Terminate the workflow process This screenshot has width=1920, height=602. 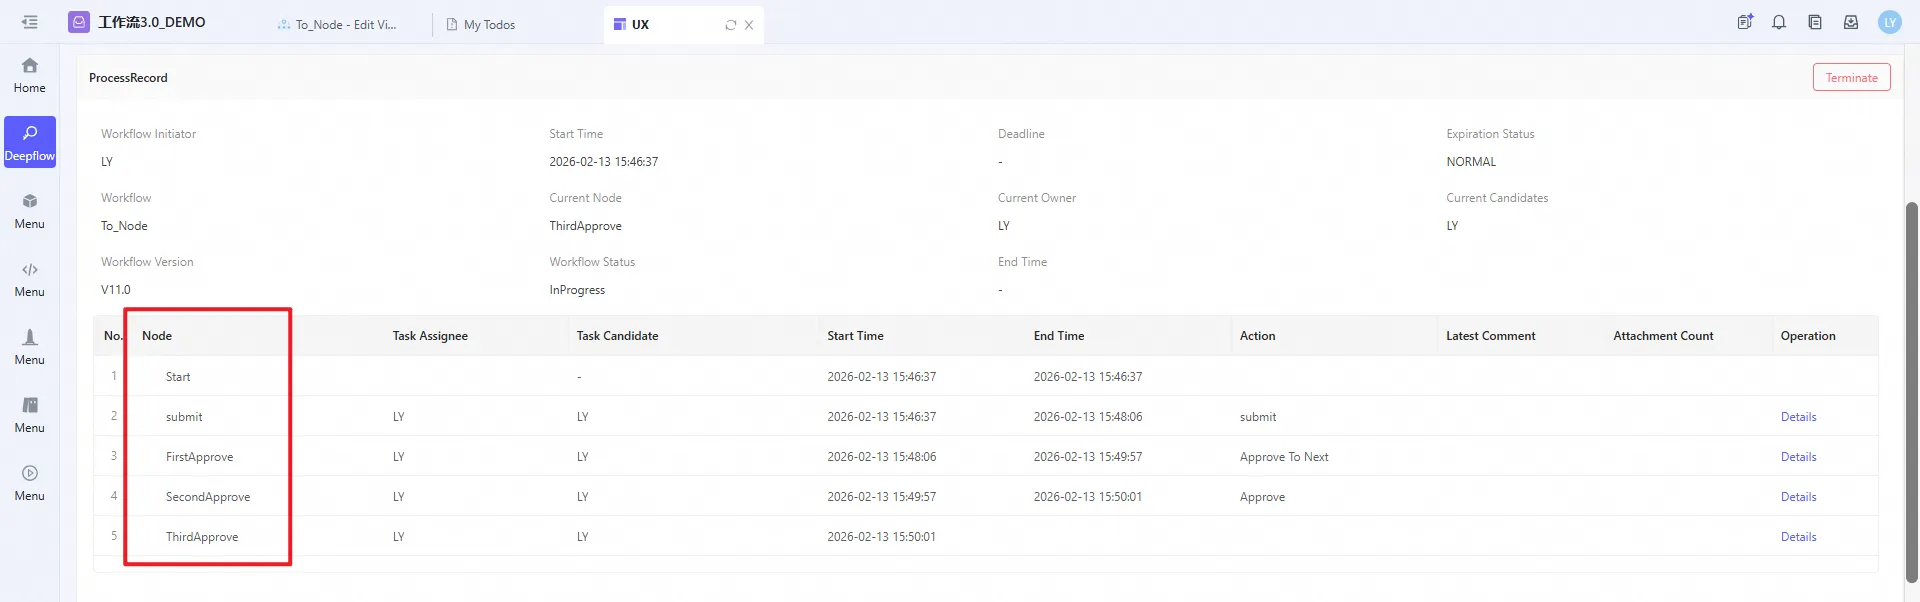(x=1851, y=78)
